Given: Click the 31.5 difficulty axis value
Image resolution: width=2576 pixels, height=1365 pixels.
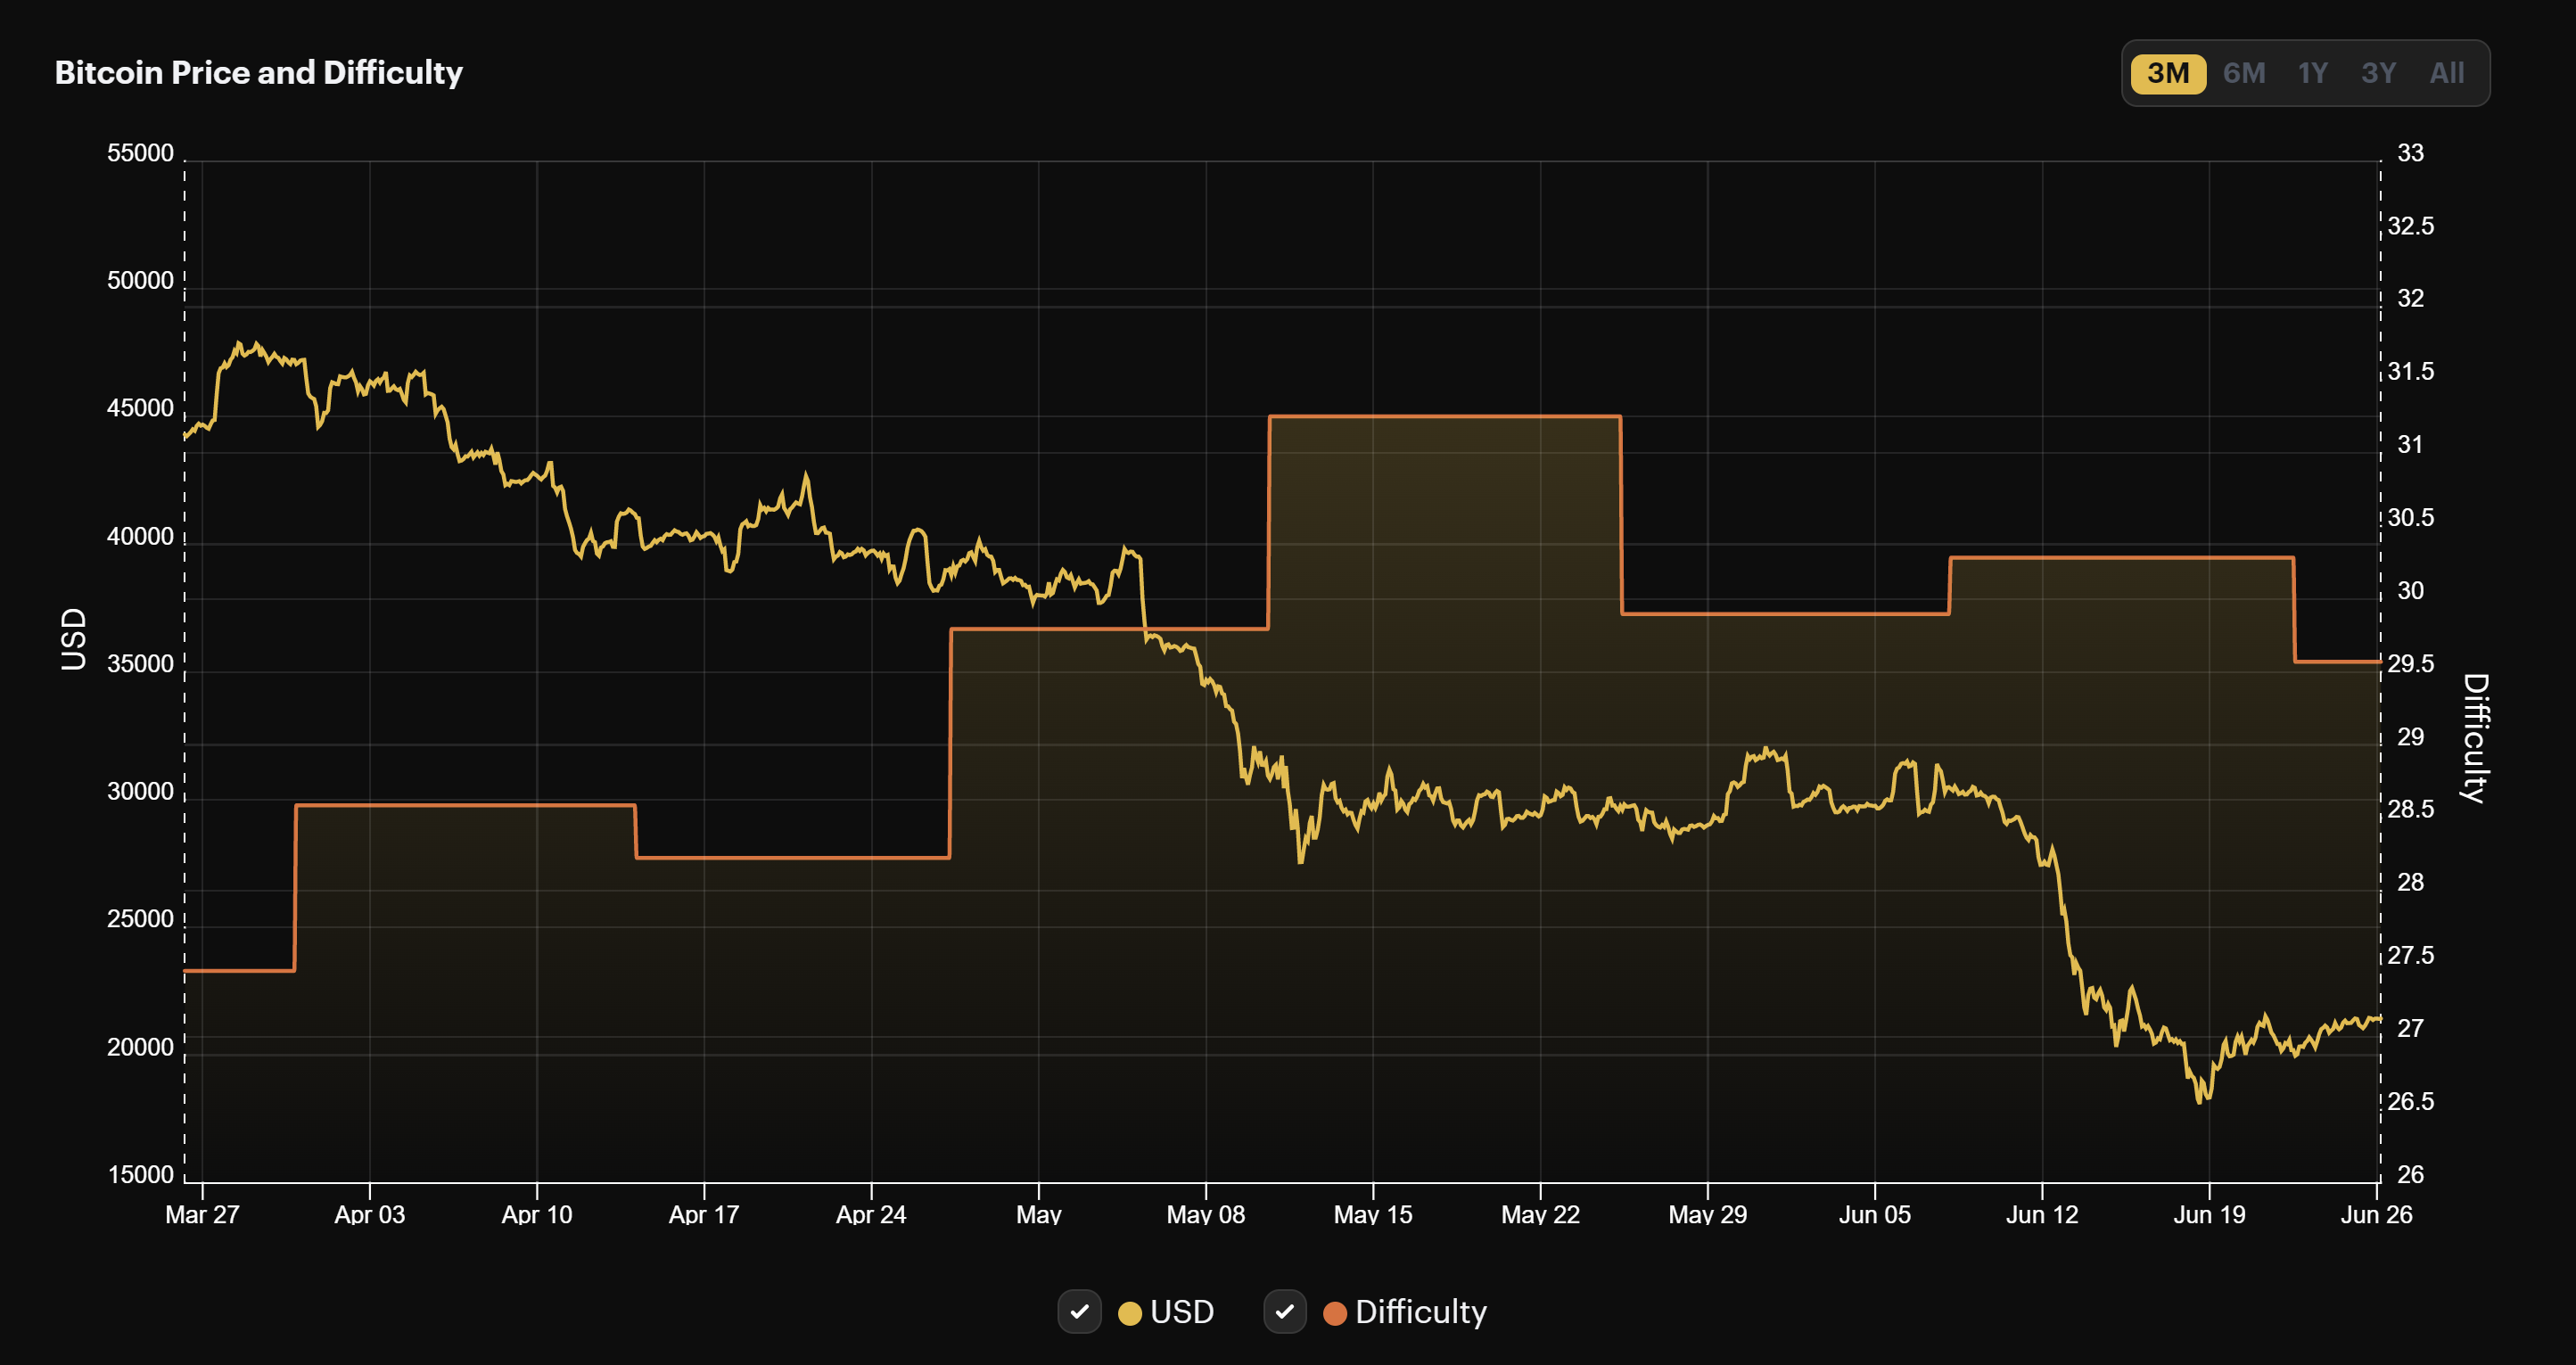Looking at the screenshot, I should click(x=2410, y=372).
